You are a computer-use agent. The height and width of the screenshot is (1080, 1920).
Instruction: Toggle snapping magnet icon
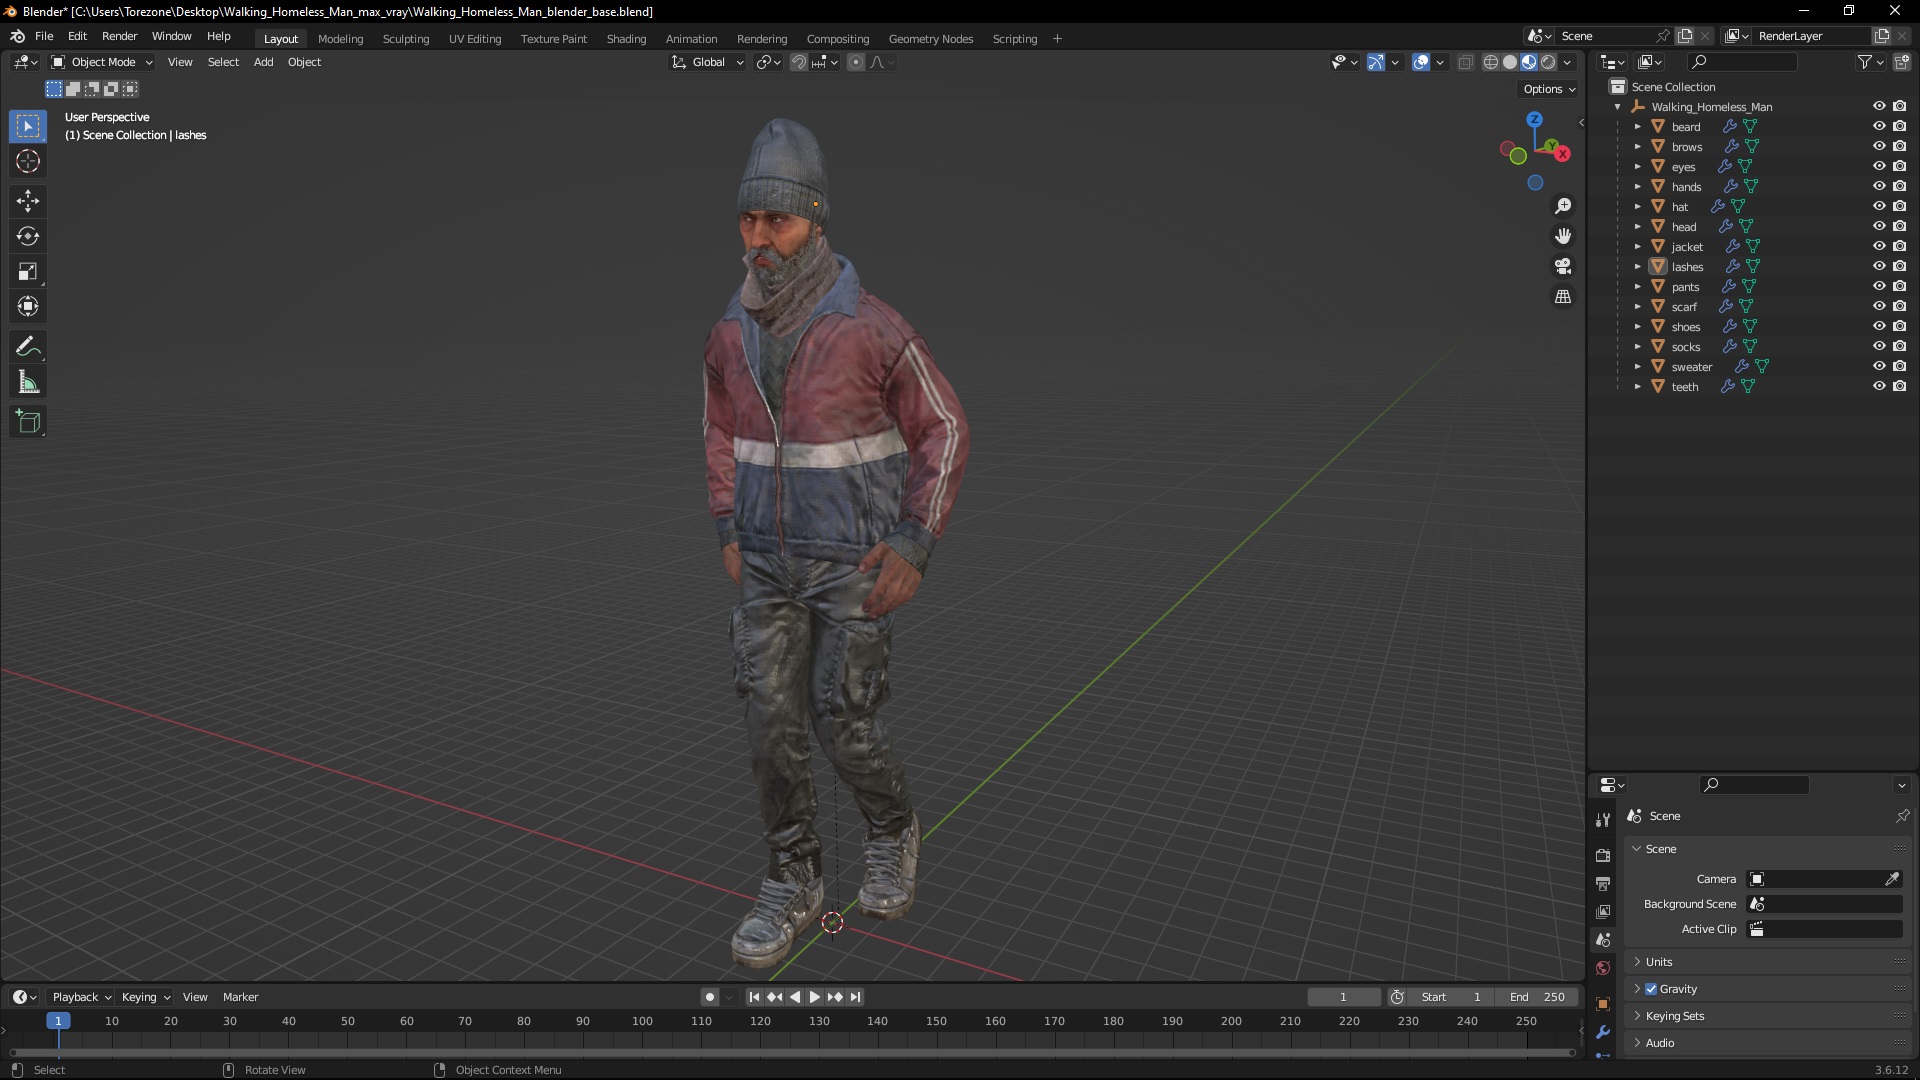coord(799,62)
